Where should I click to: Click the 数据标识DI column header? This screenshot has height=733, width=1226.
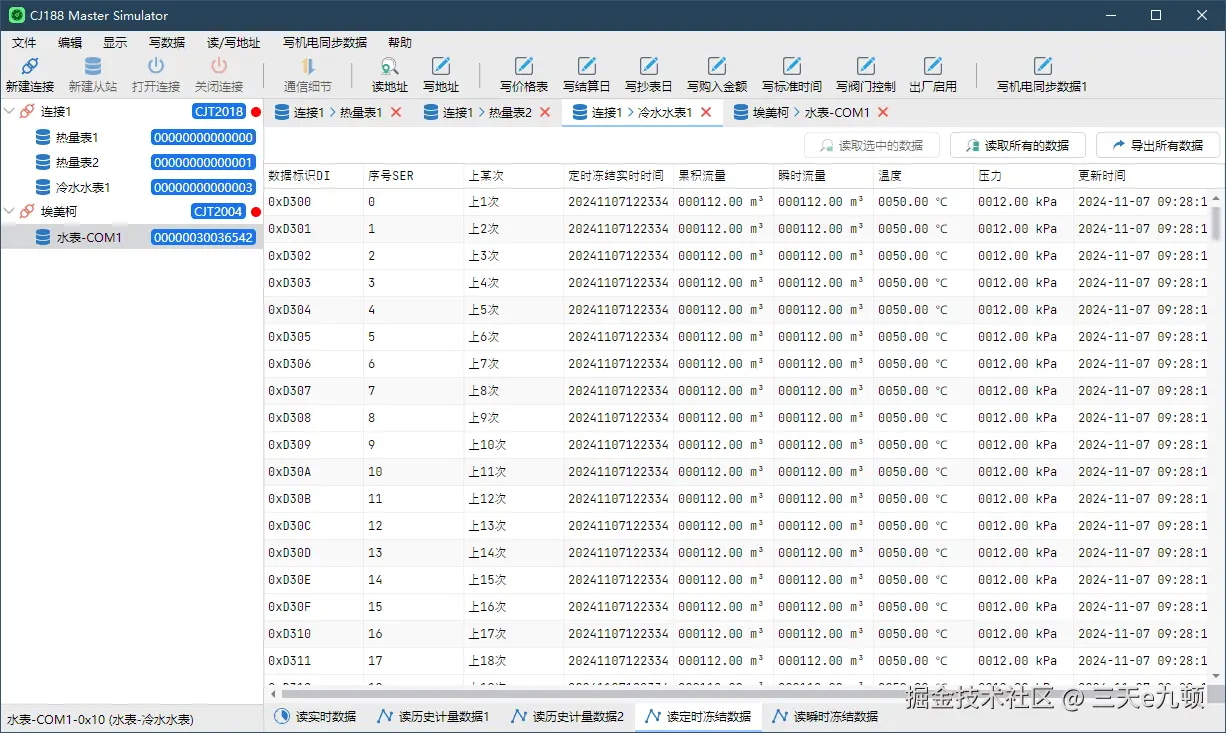[314, 176]
